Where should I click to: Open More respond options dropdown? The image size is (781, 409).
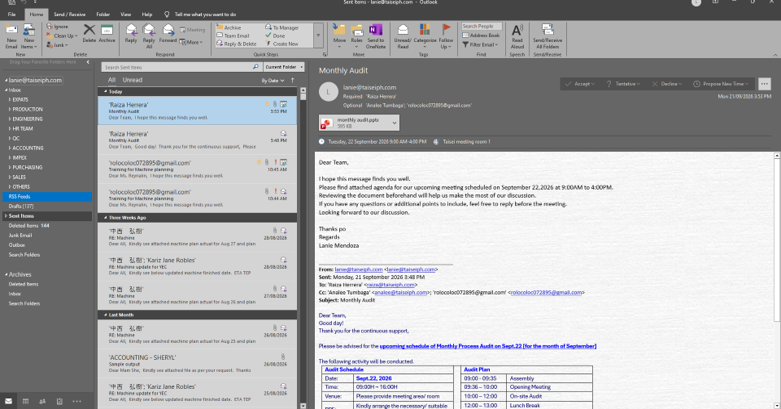tap(191, 42)
